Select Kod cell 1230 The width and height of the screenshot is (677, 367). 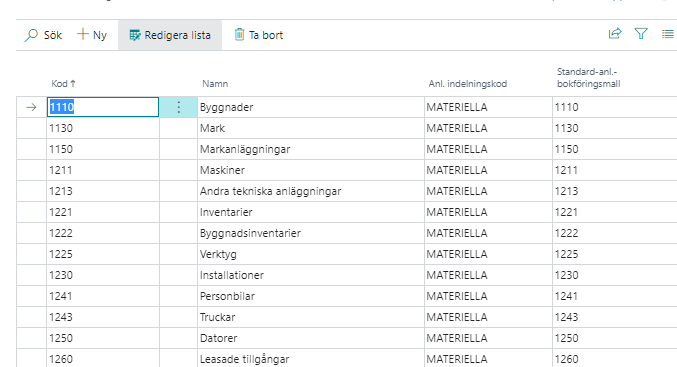pos(103,275)
